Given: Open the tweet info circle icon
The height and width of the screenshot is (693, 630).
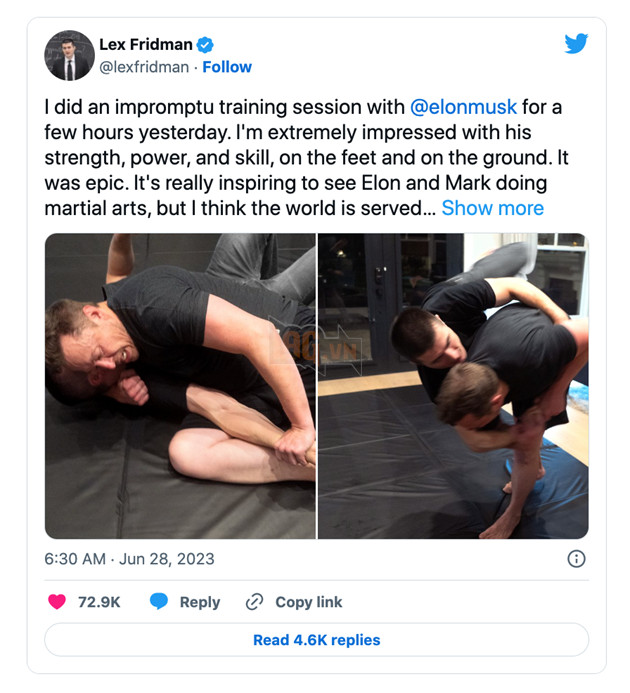Looking at the screenshot, I should click(x=576, y=559).
